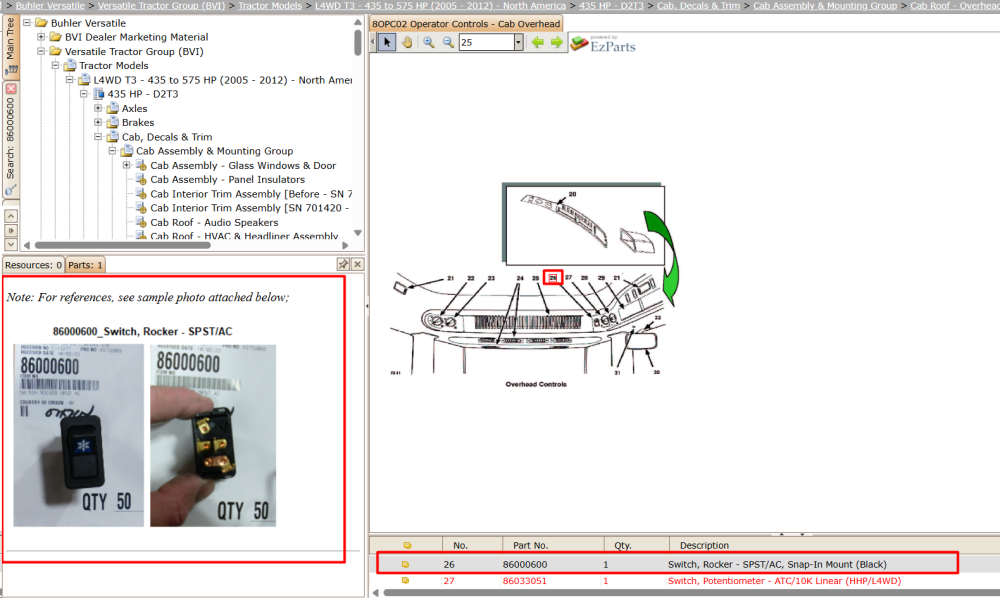
Task: Click the tree scrollbar right arrow
Action: [345, 245]
